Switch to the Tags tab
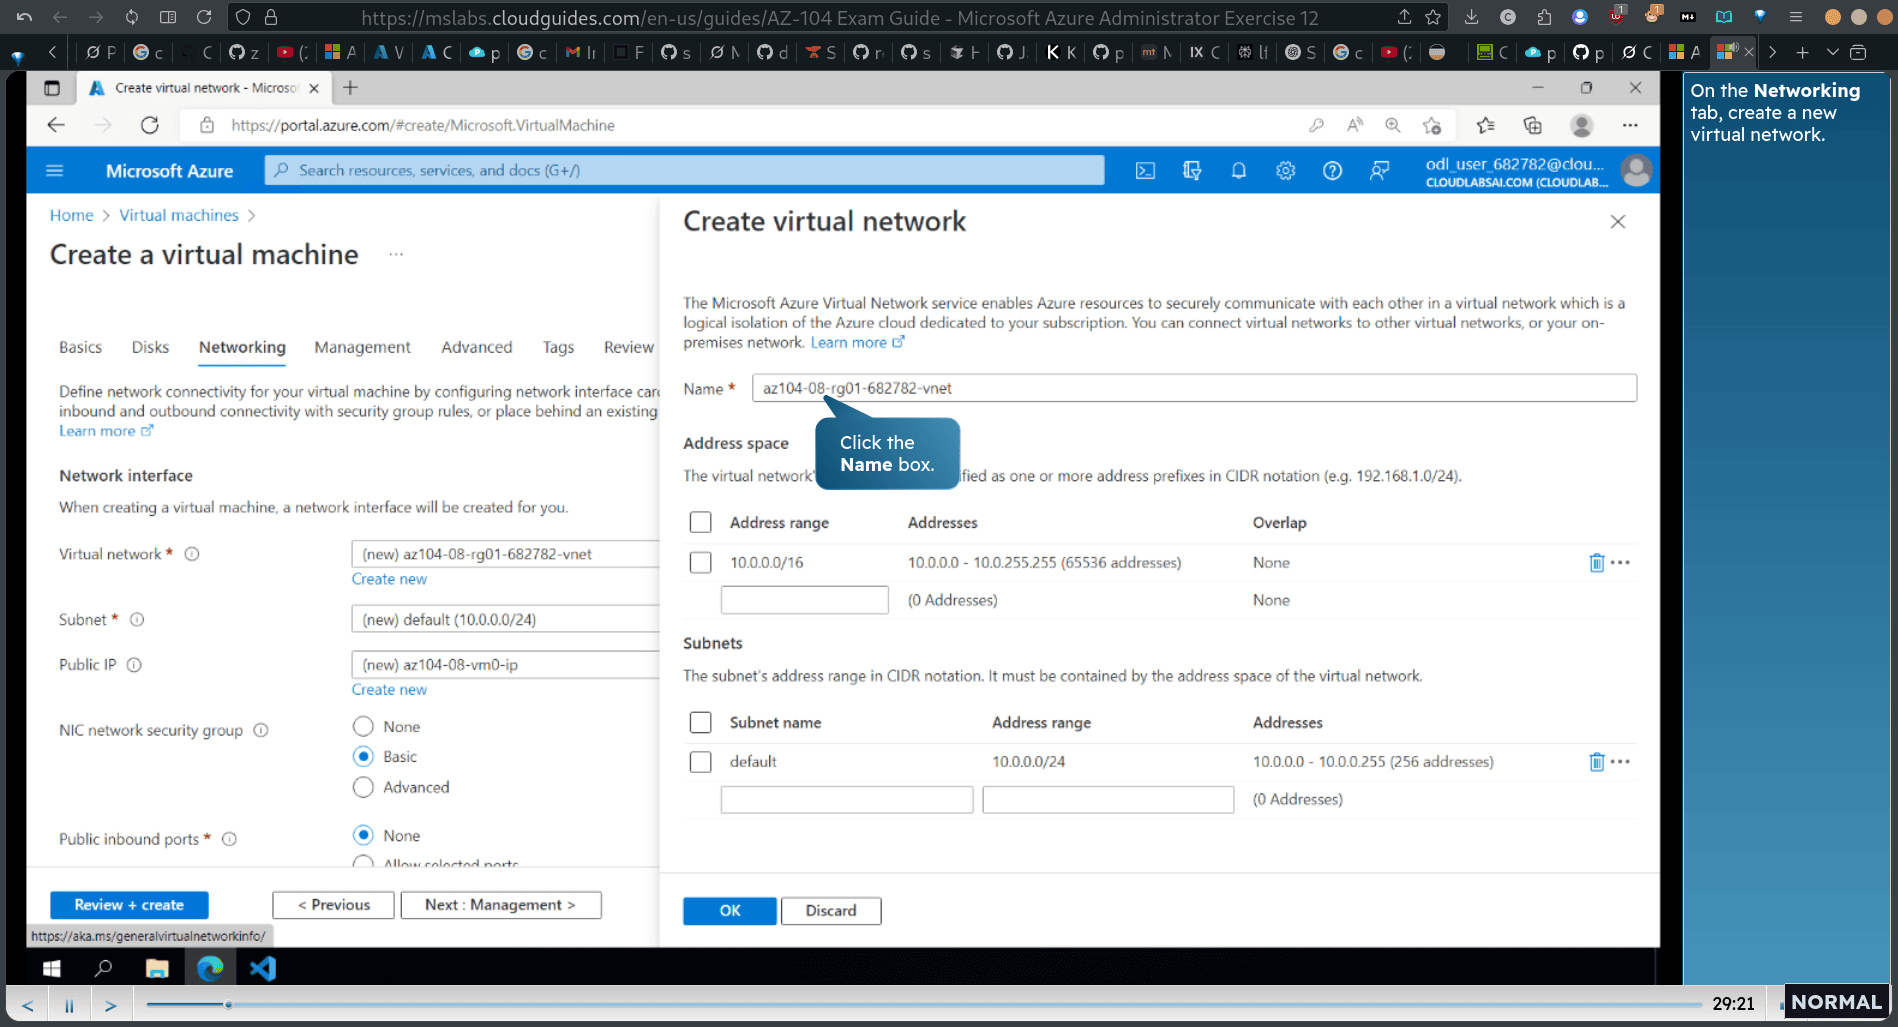 tap(558, 347)
